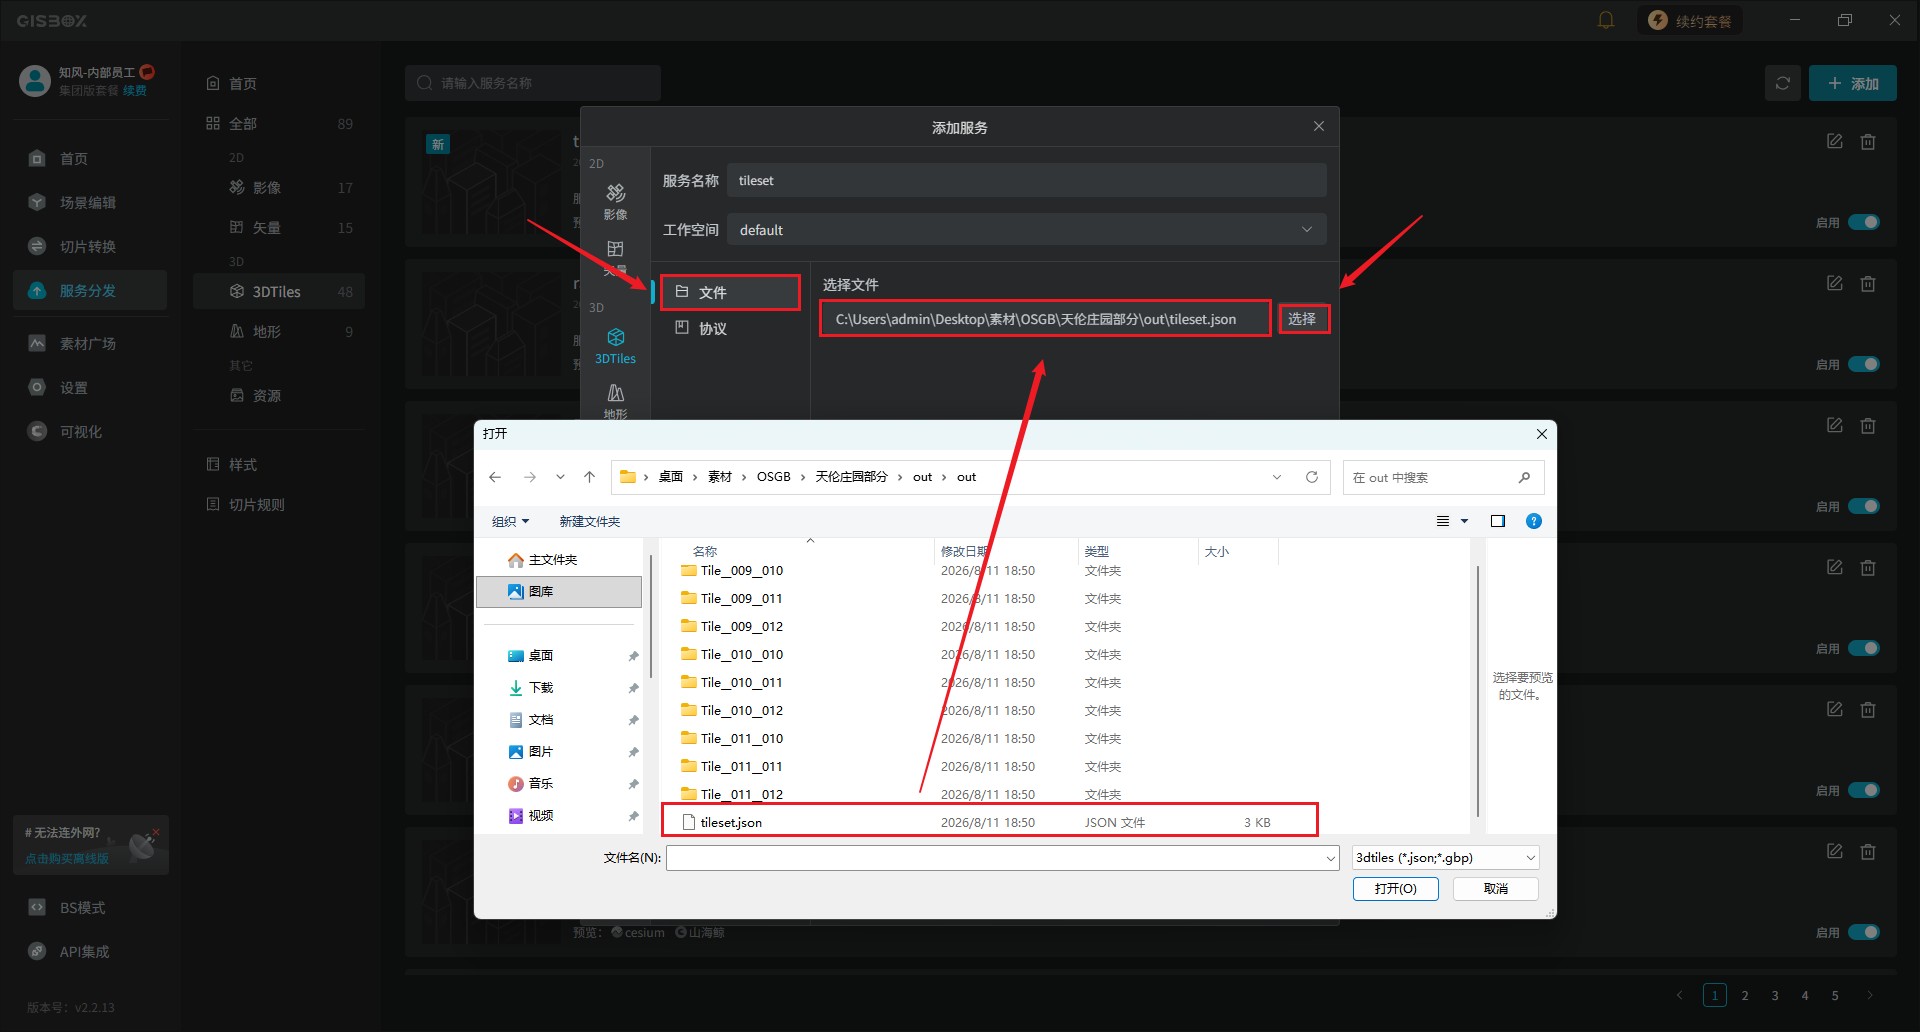Open Tile Conversion (切片转换) in the sidebar
Image resolution: width=1920 pixels, height=1032 pixels.
pyautogui.click(x=88, y=246)
